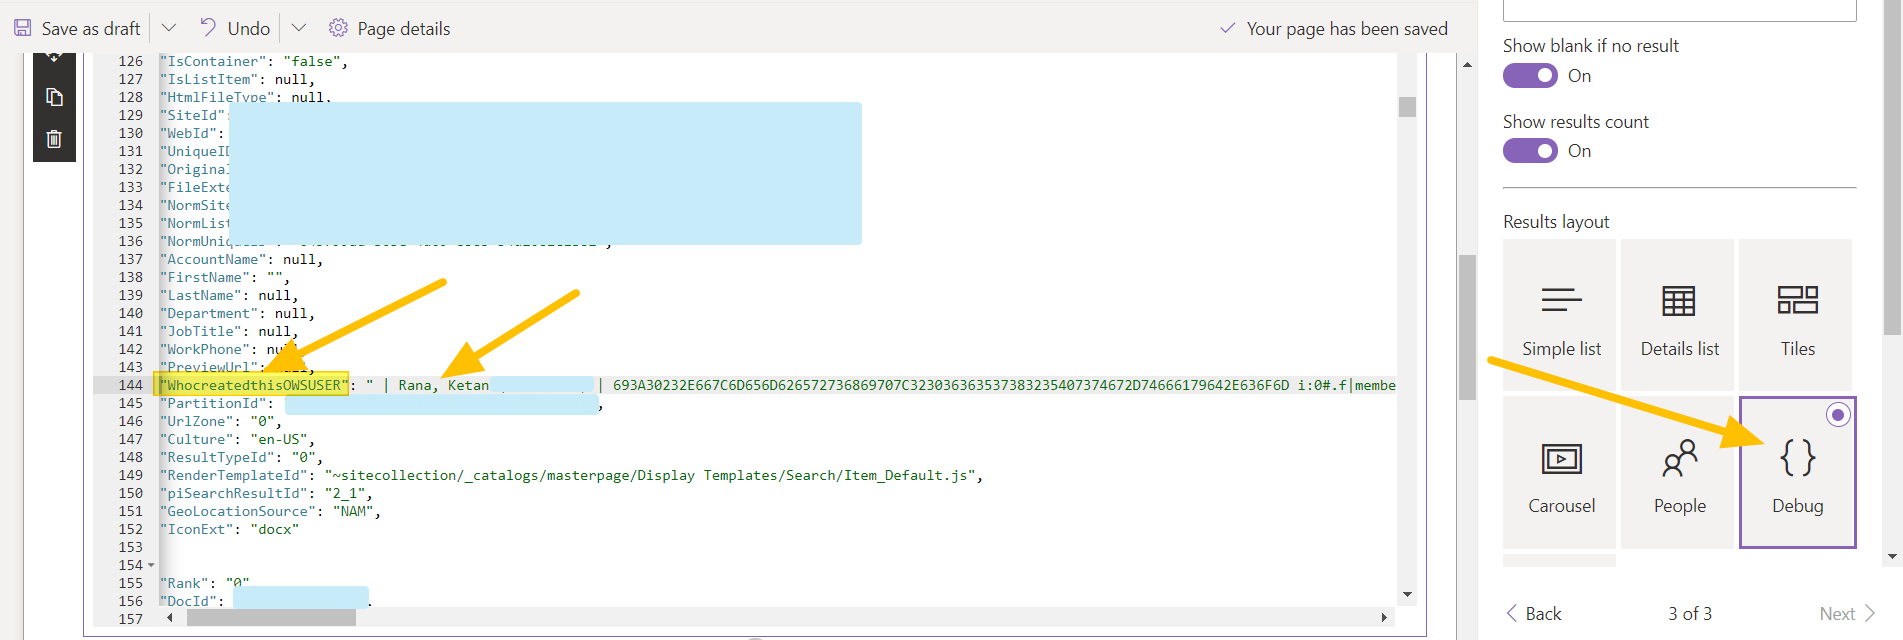1903x640 pixels.
Task: Click the "Culture": "en-US" line
Action: point(238,440)
